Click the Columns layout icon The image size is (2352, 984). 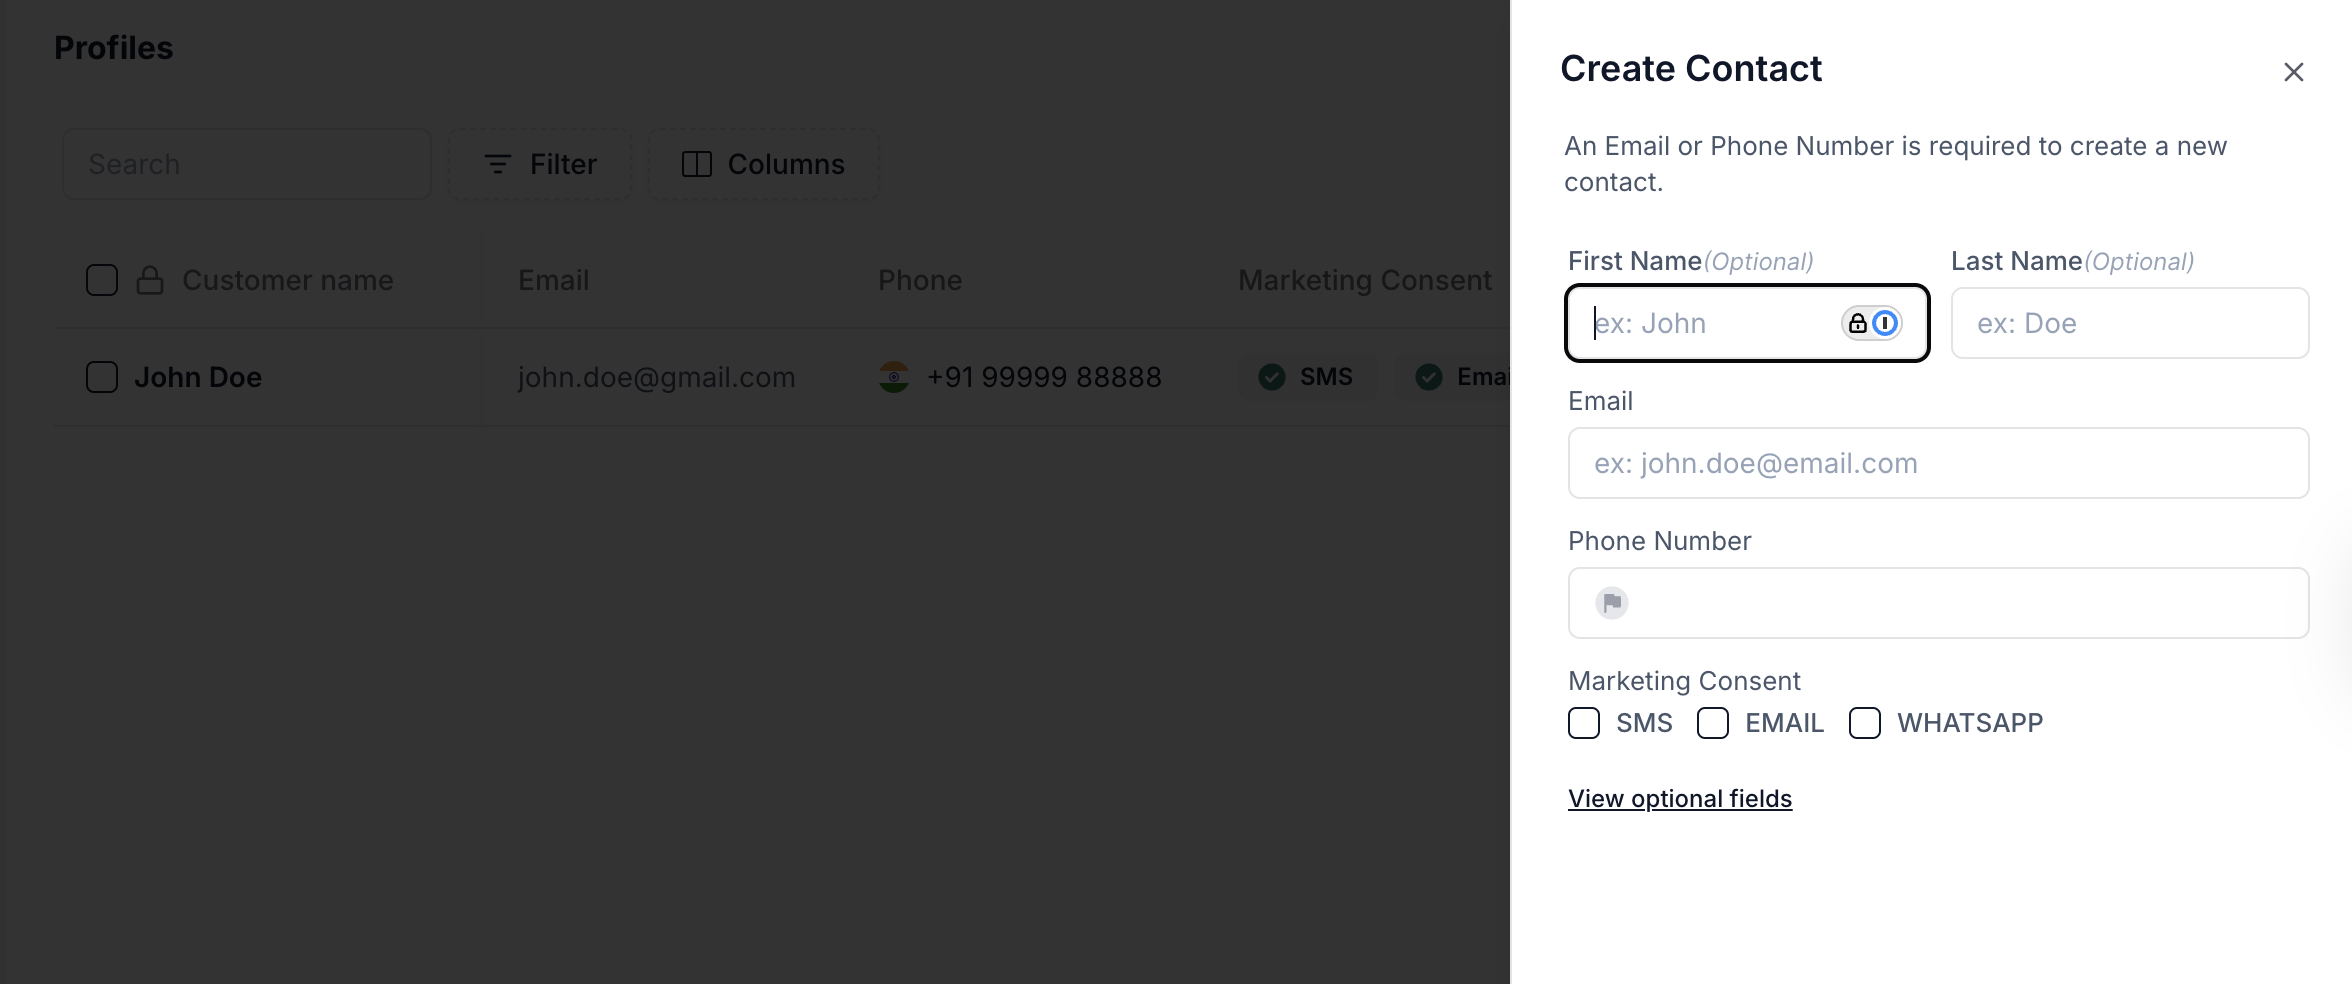pos(697,164)
